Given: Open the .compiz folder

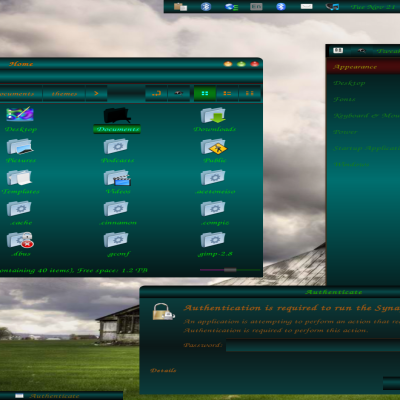Looking at the screenshot, I should (213, 209).
